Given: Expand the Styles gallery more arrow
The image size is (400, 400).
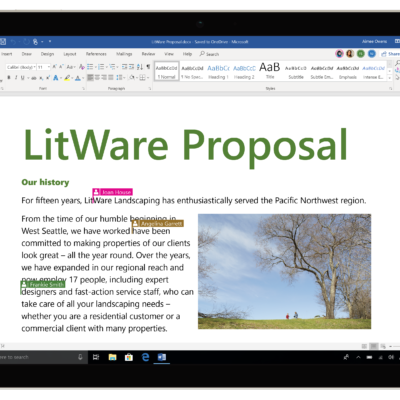Looking at the screenshot, I should 389,78.
